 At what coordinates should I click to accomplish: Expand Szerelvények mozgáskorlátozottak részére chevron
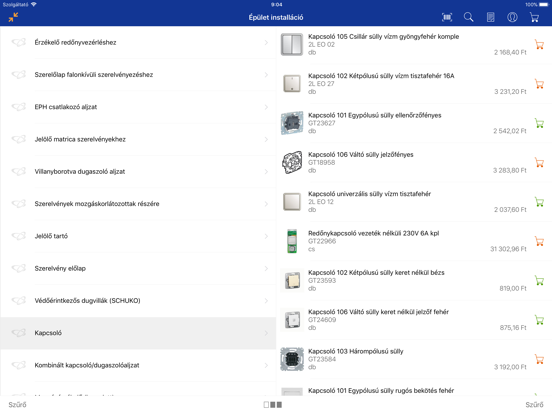[266, 204]
